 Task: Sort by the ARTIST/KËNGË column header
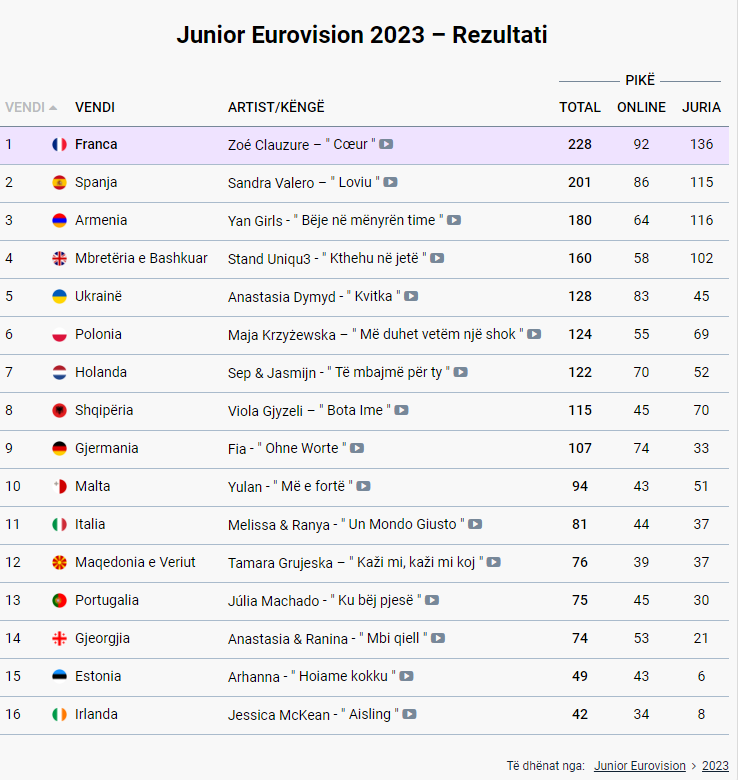276,107
